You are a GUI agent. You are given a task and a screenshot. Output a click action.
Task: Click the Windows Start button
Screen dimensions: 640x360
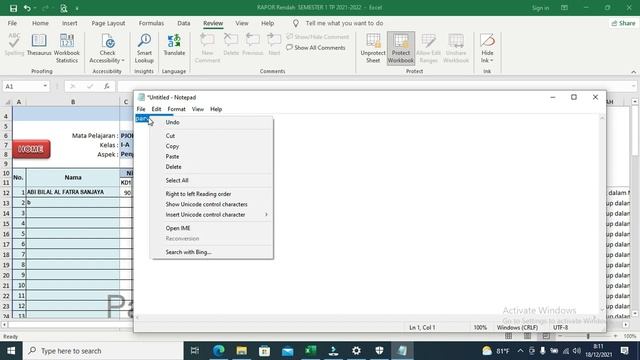[x=11, y=351]
